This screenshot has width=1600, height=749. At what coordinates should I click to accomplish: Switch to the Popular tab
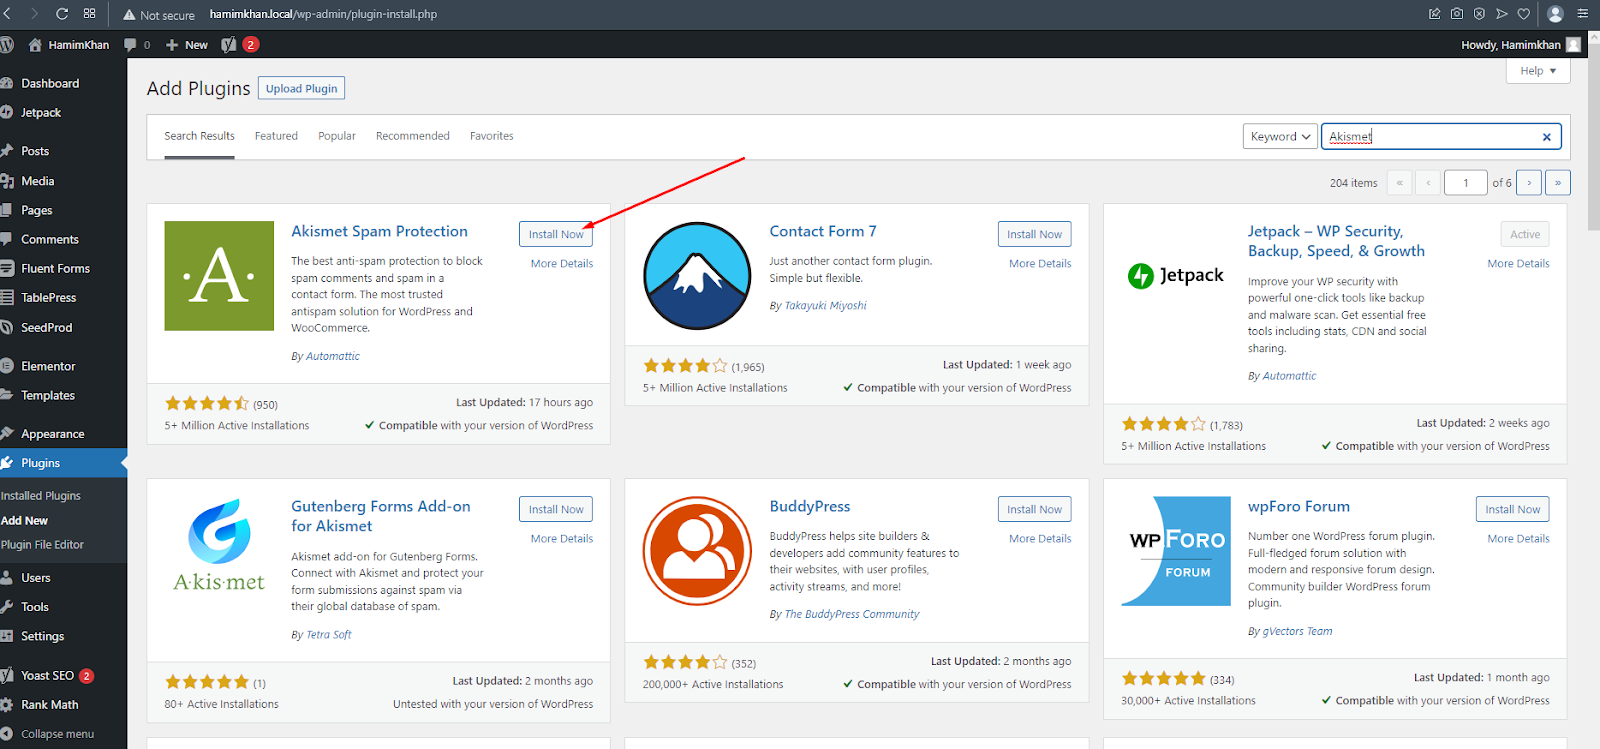click(x=337, y=136)
